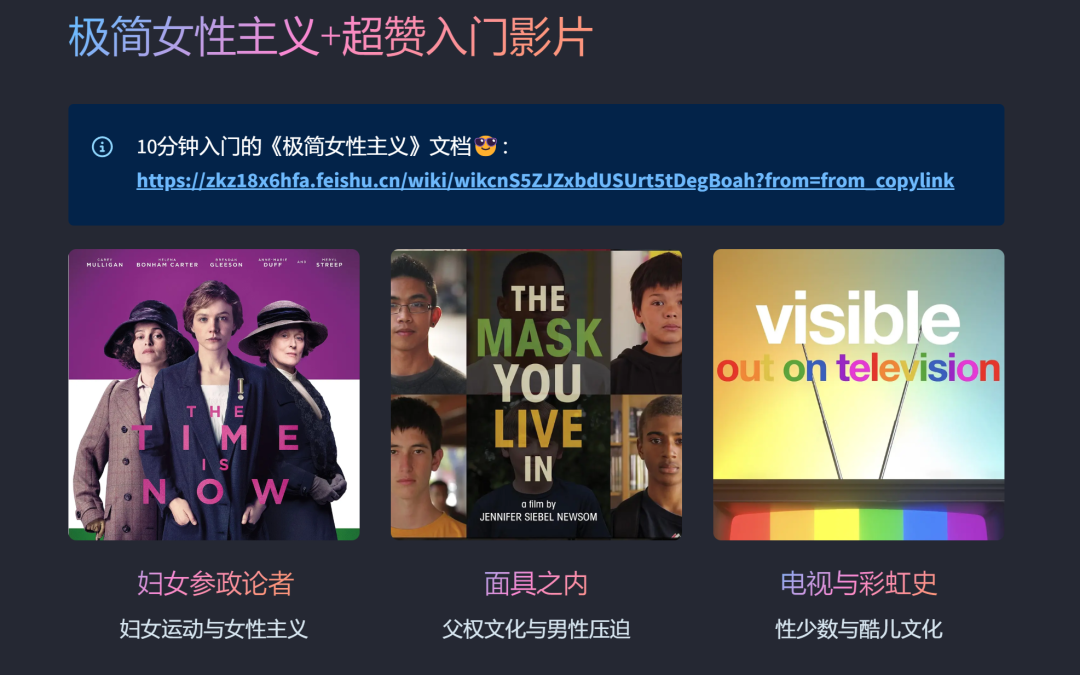Click the callout text 10分钟入门的《极简女性主义》文档
Image resolution: width=1080 pixels, height=675 pixels.
[304, 146]
